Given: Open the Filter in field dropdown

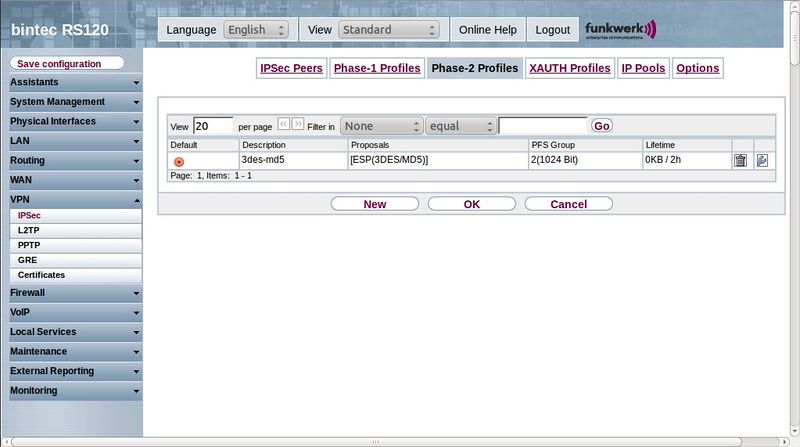Looking at the screenshot, I should click(381, 126).
